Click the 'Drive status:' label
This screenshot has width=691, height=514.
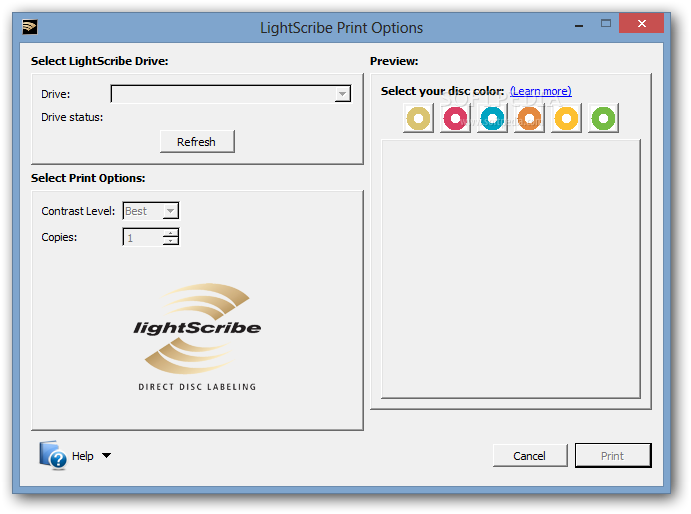point(72,117)
